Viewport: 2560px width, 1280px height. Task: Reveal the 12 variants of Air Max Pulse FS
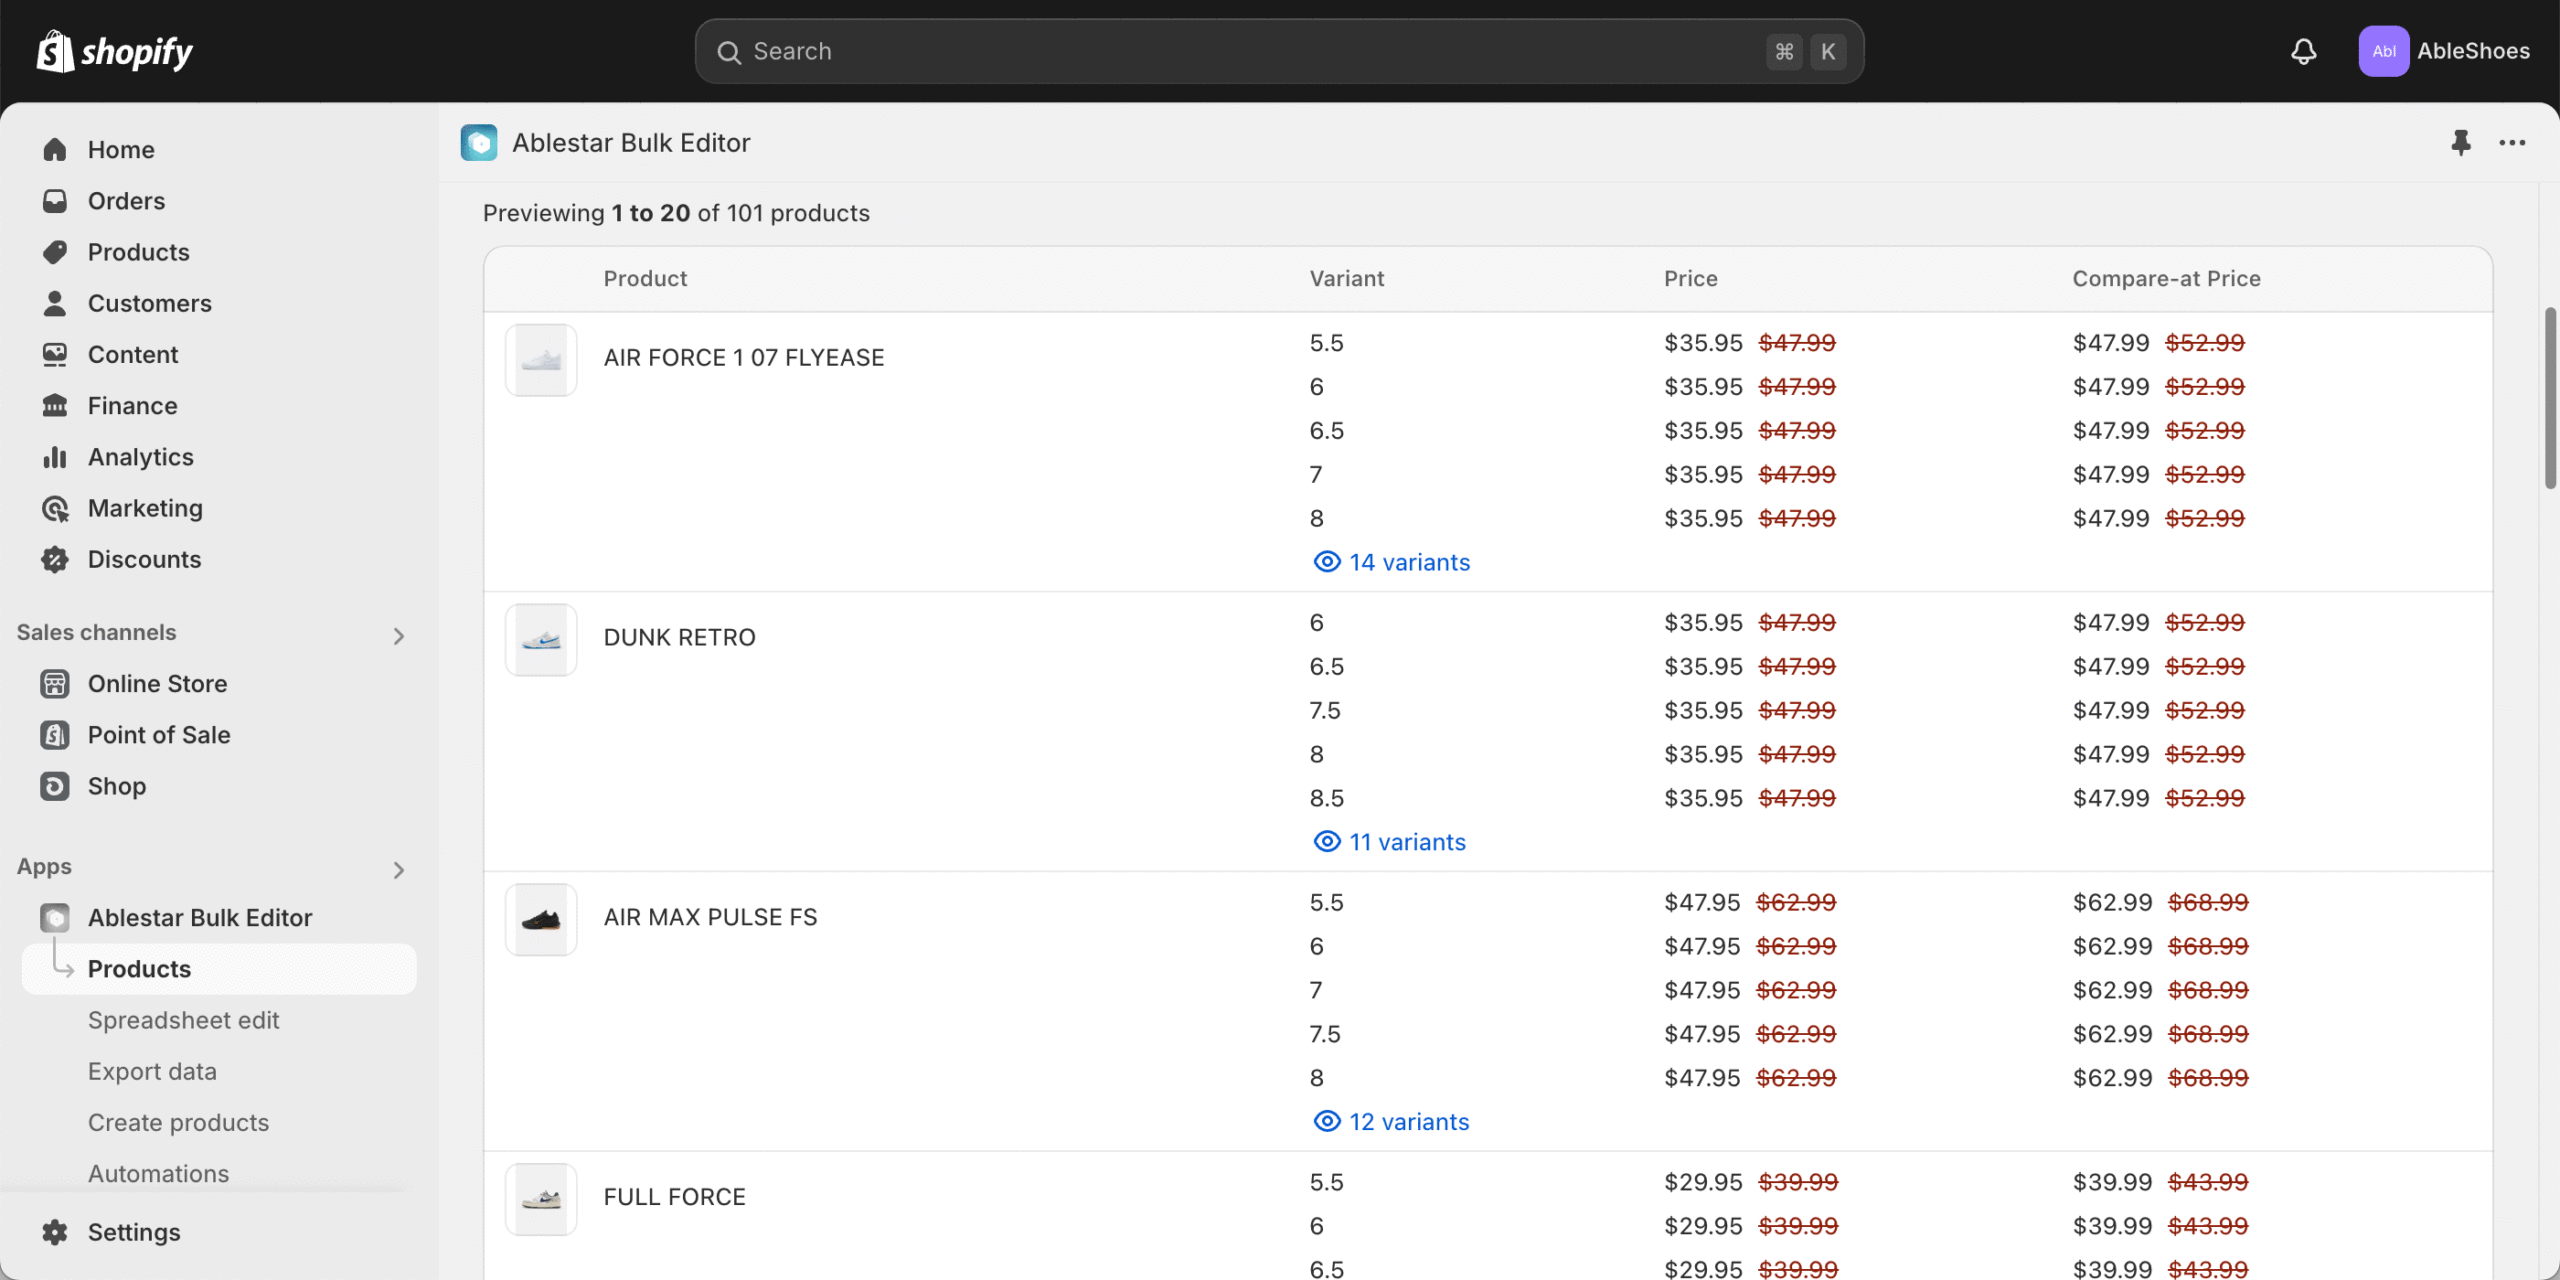(1391, 1122)
